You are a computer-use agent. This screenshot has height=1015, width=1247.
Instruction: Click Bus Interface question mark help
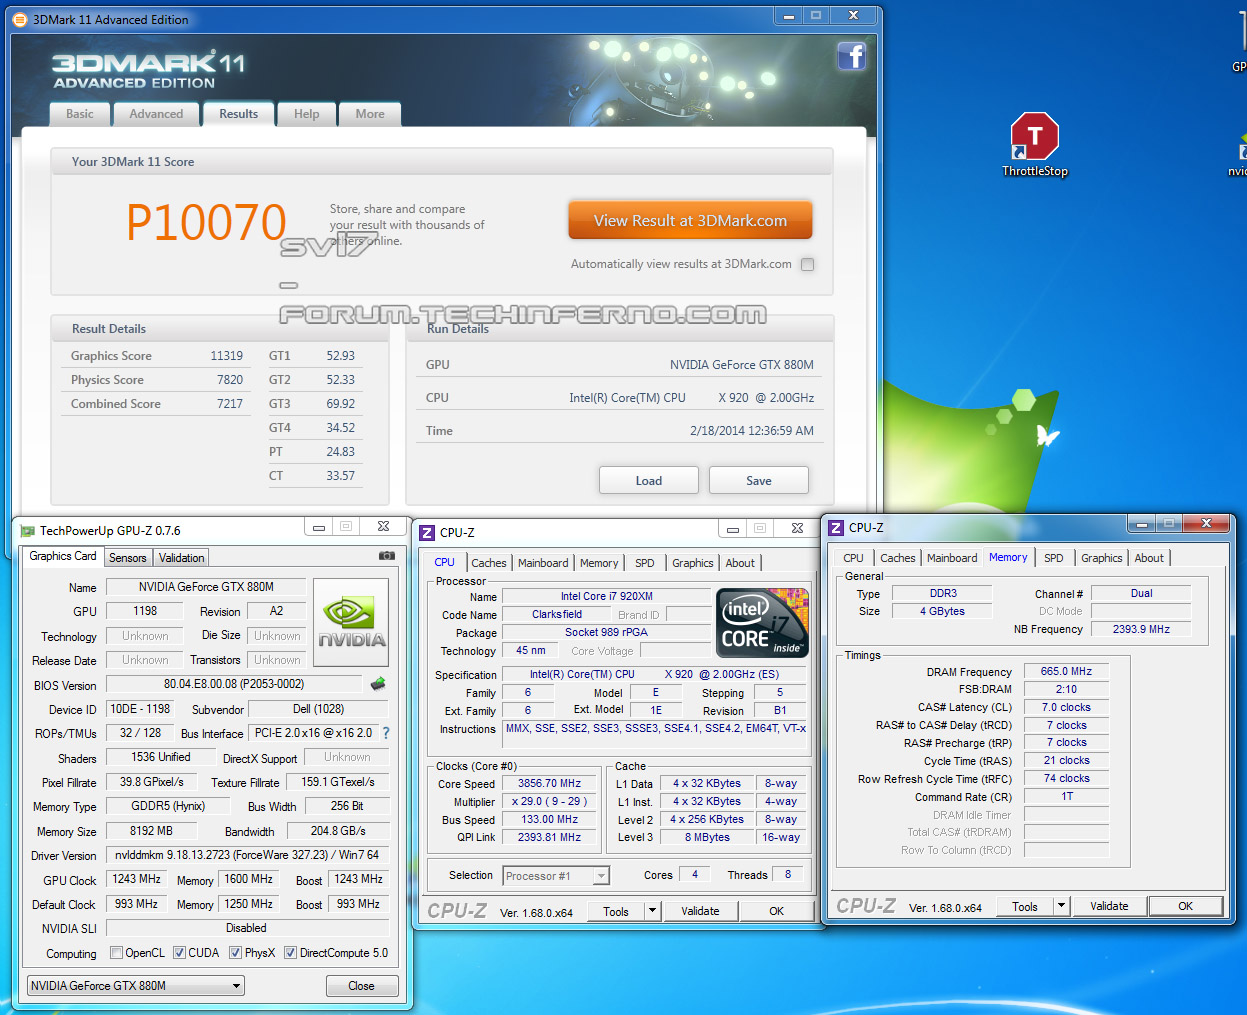pyautogui.click(x=386, y=733)
